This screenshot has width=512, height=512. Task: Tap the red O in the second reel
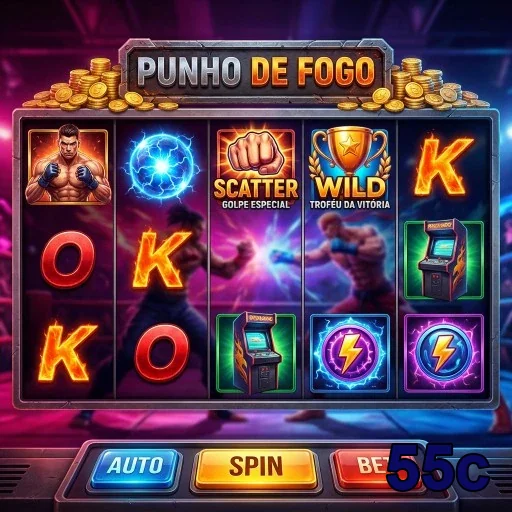162,353
